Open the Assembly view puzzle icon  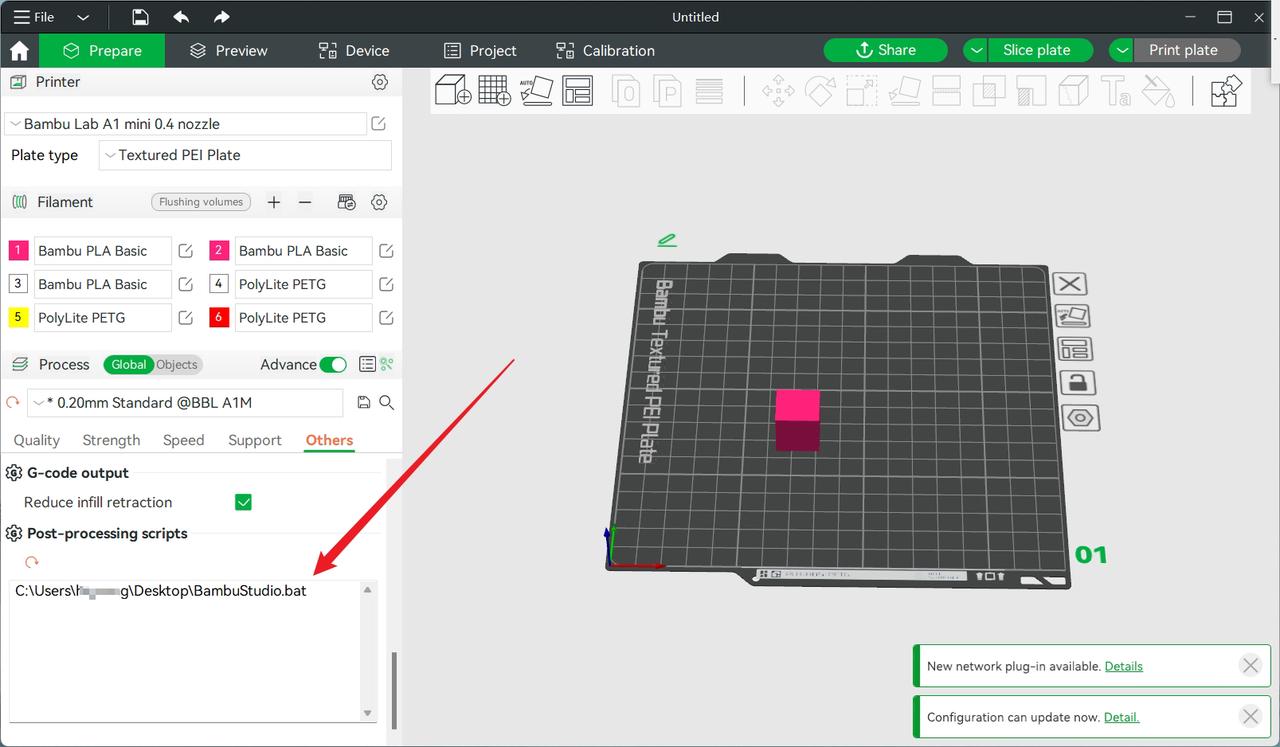pos(1225,91)
